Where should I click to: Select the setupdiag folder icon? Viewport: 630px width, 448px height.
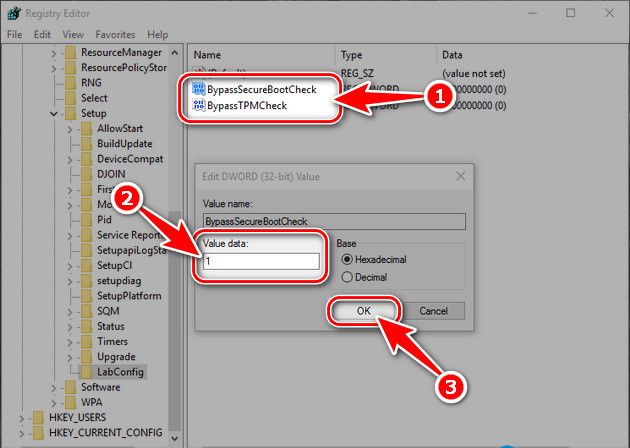point(87,281)
